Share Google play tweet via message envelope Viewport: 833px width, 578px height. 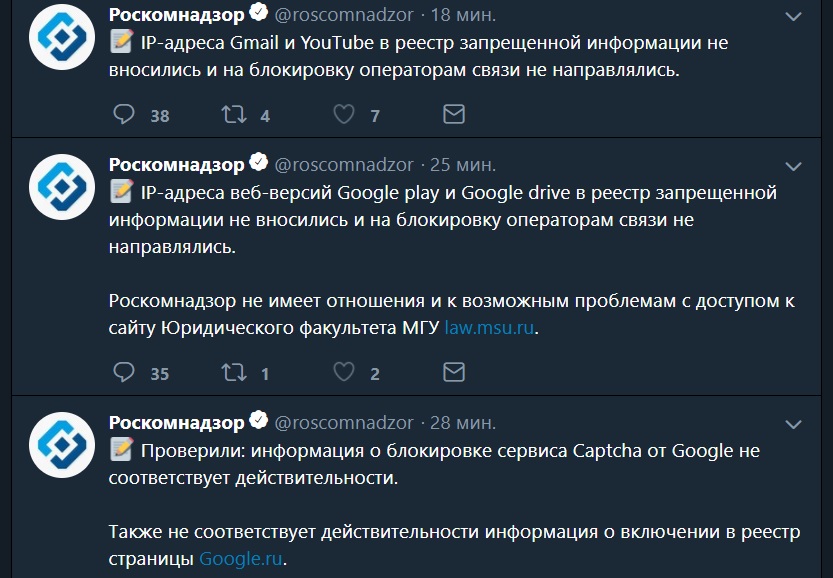click(453, 373)
